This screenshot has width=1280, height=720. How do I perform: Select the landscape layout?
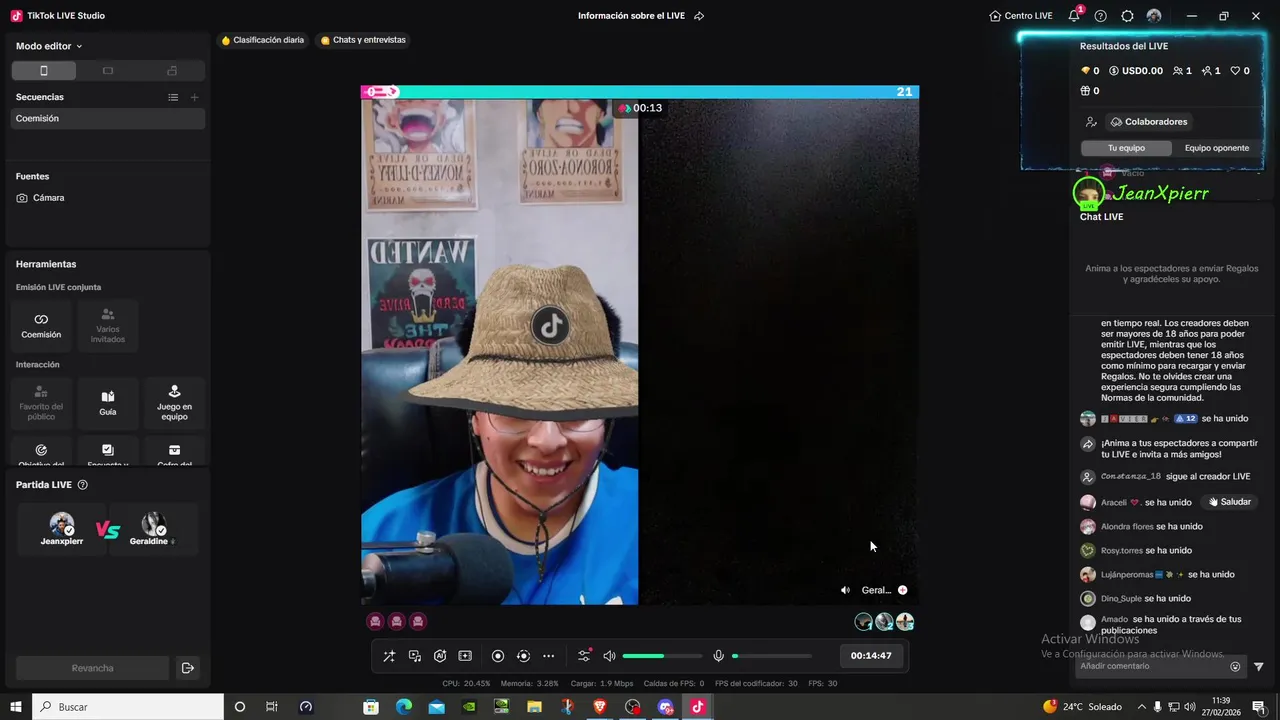click(x=108, y=71)
